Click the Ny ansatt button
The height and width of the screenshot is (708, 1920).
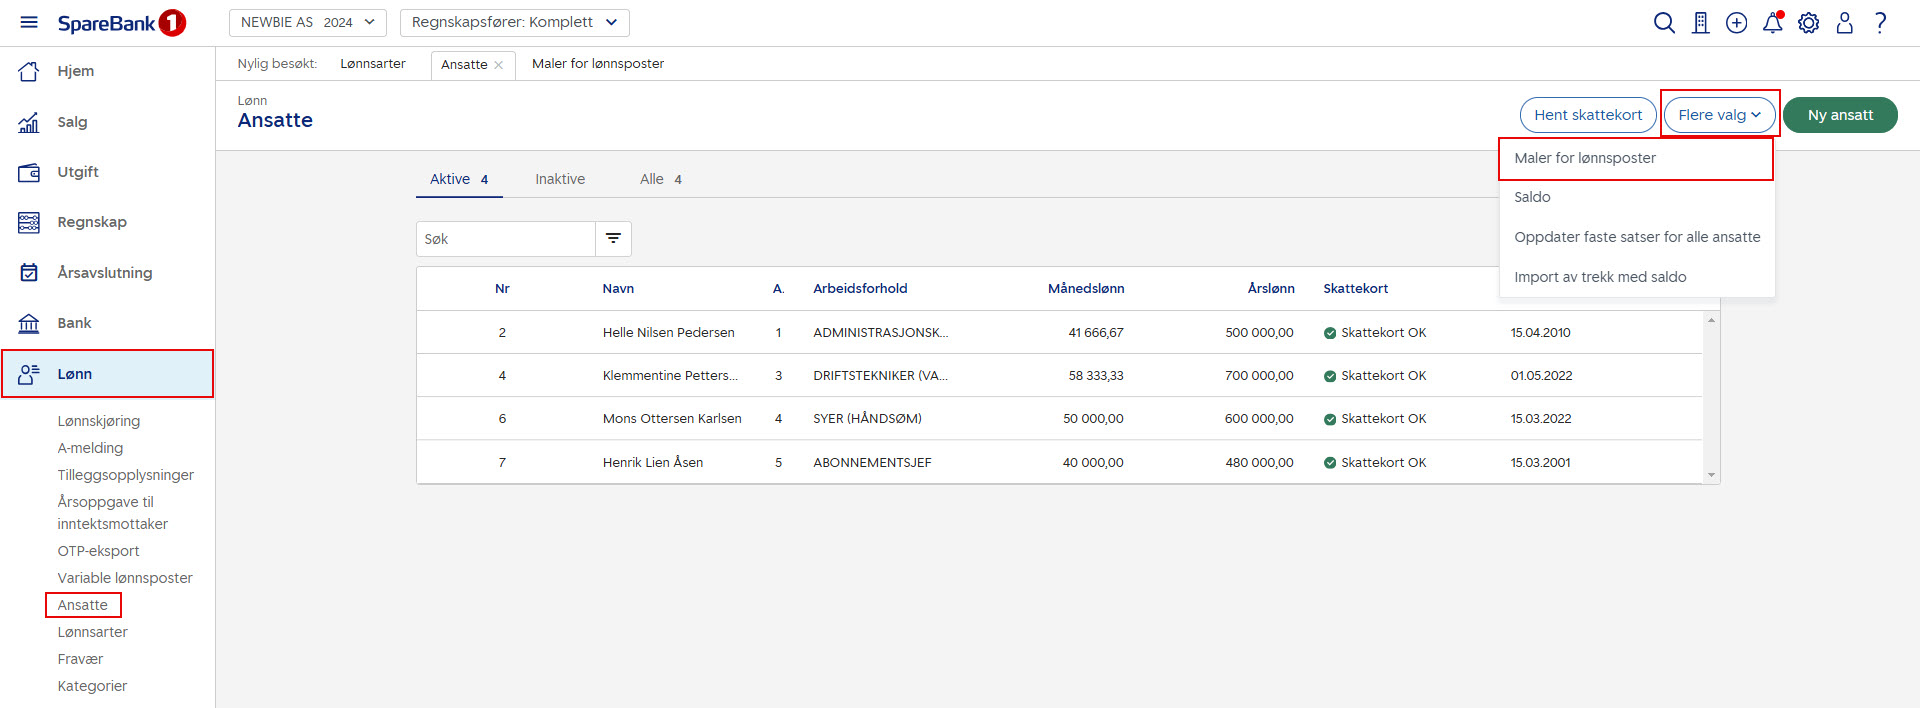click(1839, 115)
